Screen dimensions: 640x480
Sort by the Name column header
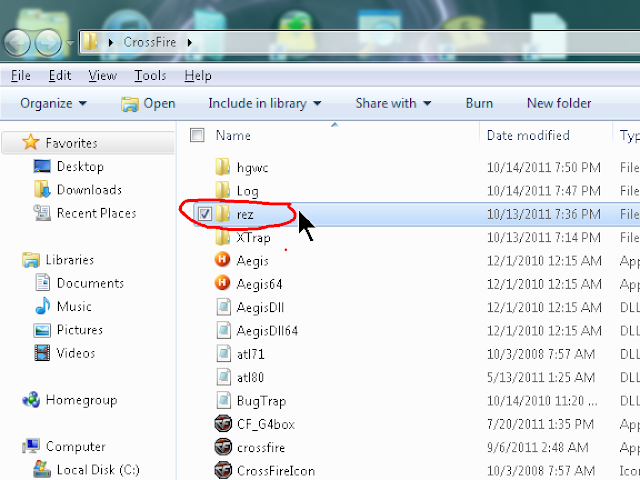click(233, 135)
